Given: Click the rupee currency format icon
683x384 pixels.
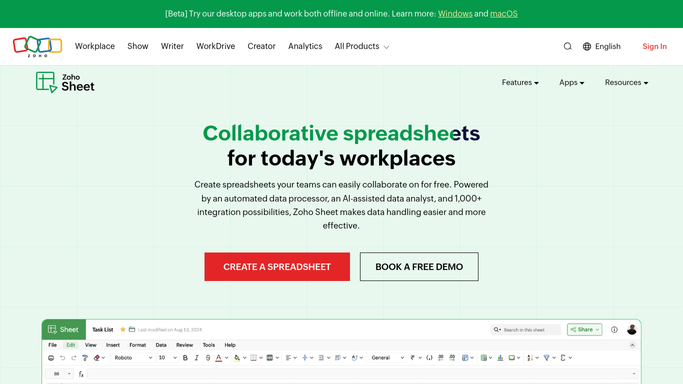Looking at the screenshot, I should point(412,358).
